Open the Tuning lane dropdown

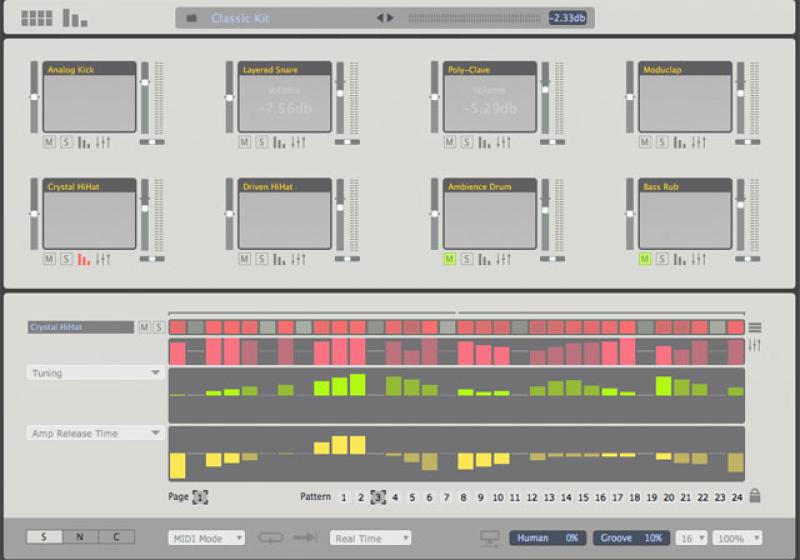pyautogui.click(x=95, y=373)
